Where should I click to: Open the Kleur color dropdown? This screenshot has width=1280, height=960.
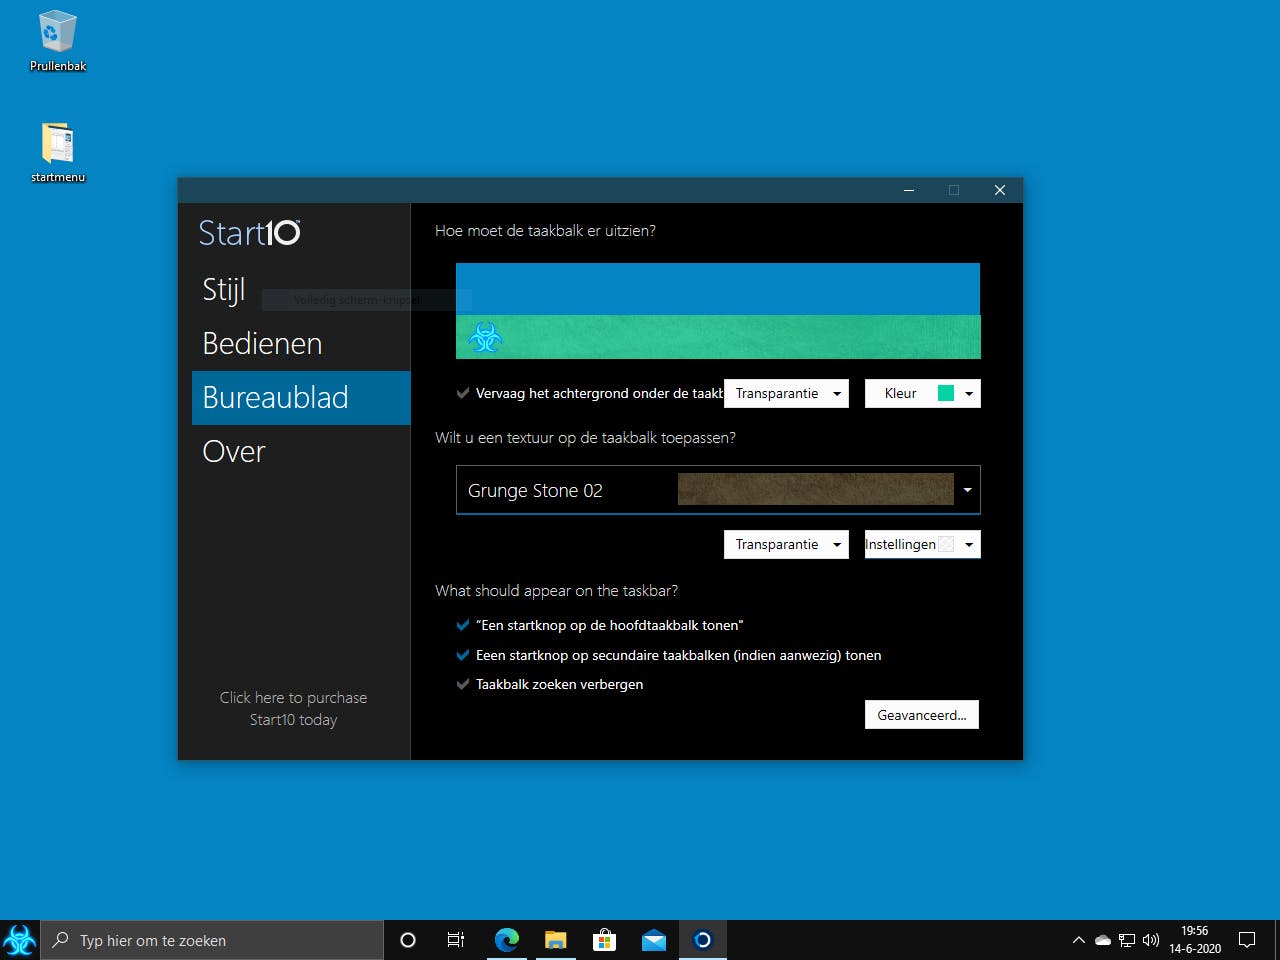pyautogui.click(x=923, y=393)
